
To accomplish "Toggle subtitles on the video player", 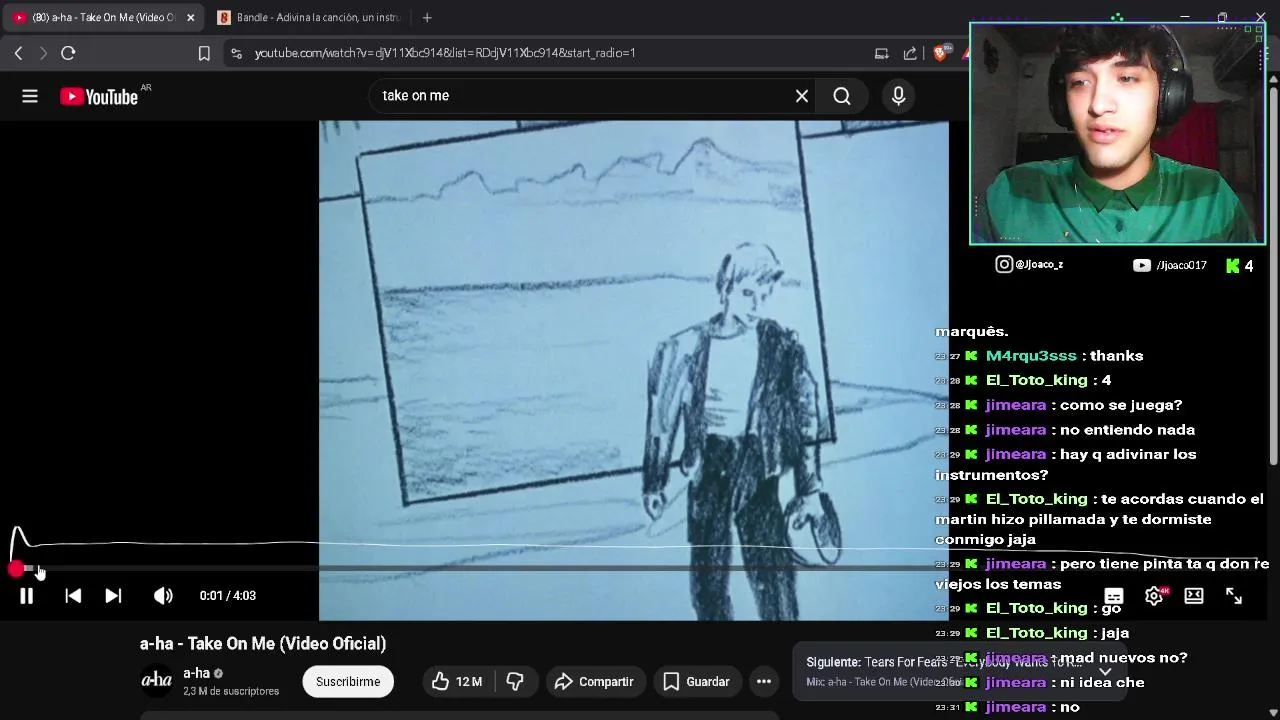I will point(1114,596).
